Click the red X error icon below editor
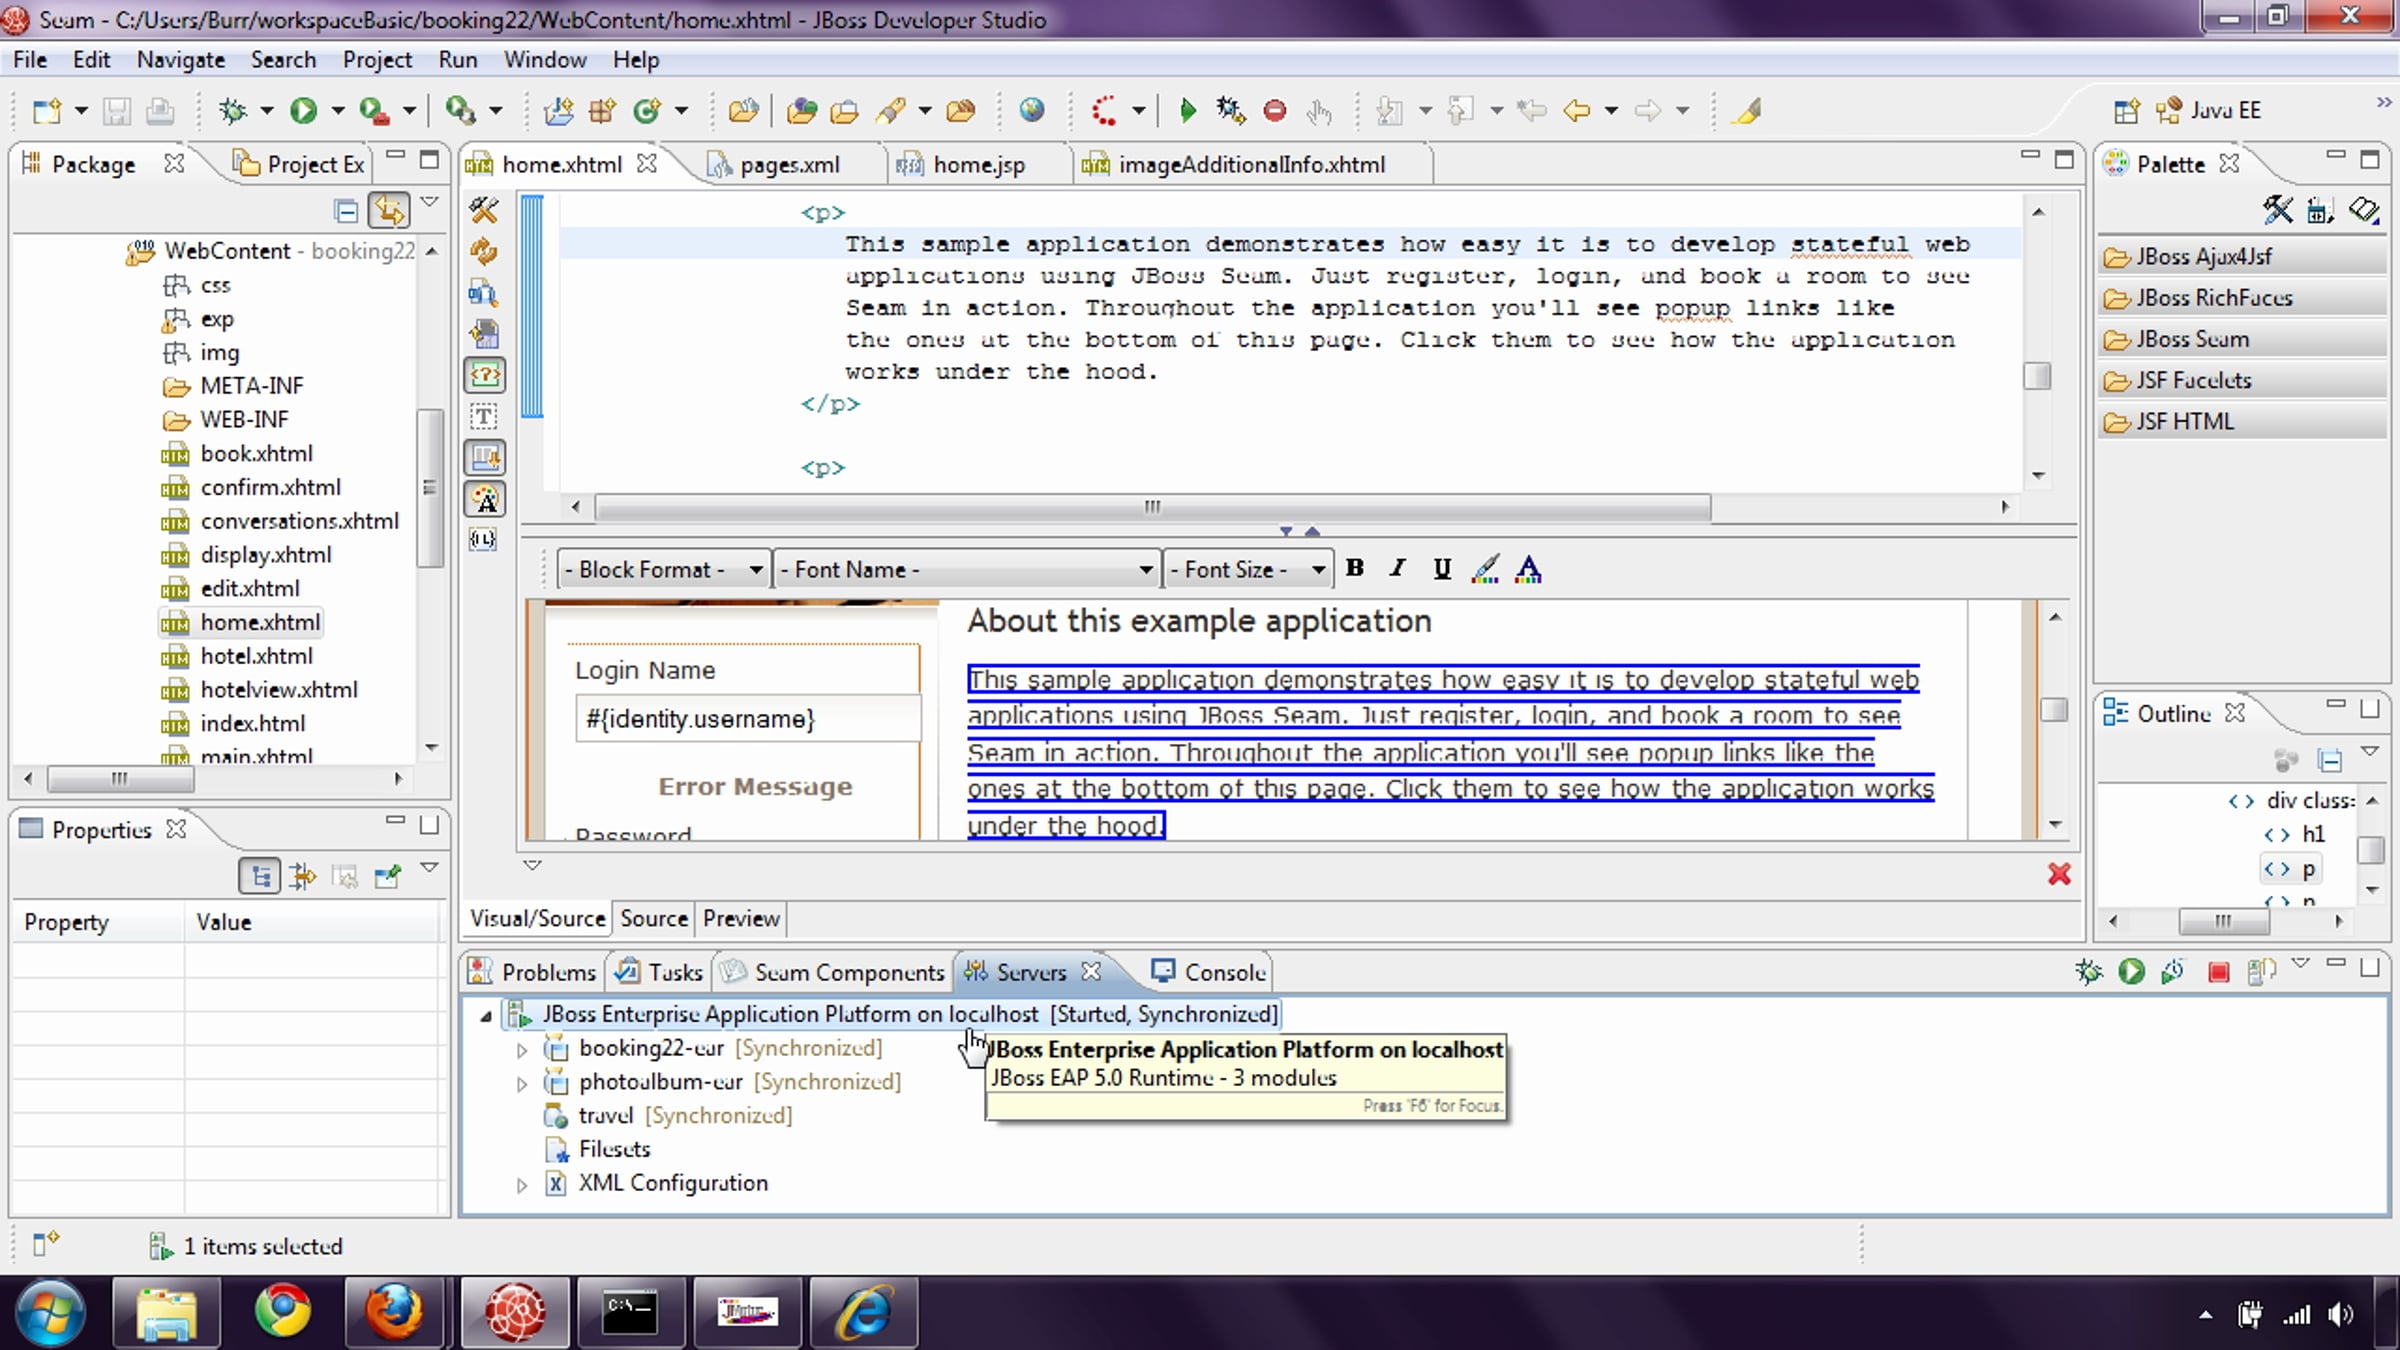This screenshot has width=2400, height=1350. click(2059, 874)
